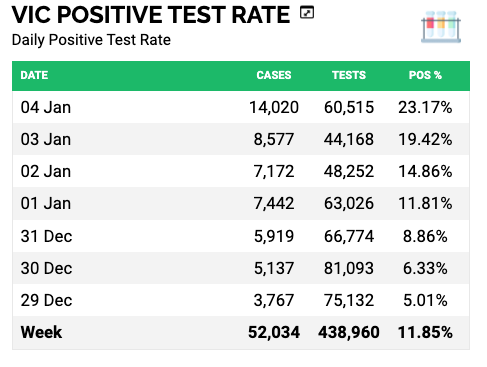Screen dimensions: 487x367
Task: Click the 19.42% positive rate
Action: click(425, 139)
